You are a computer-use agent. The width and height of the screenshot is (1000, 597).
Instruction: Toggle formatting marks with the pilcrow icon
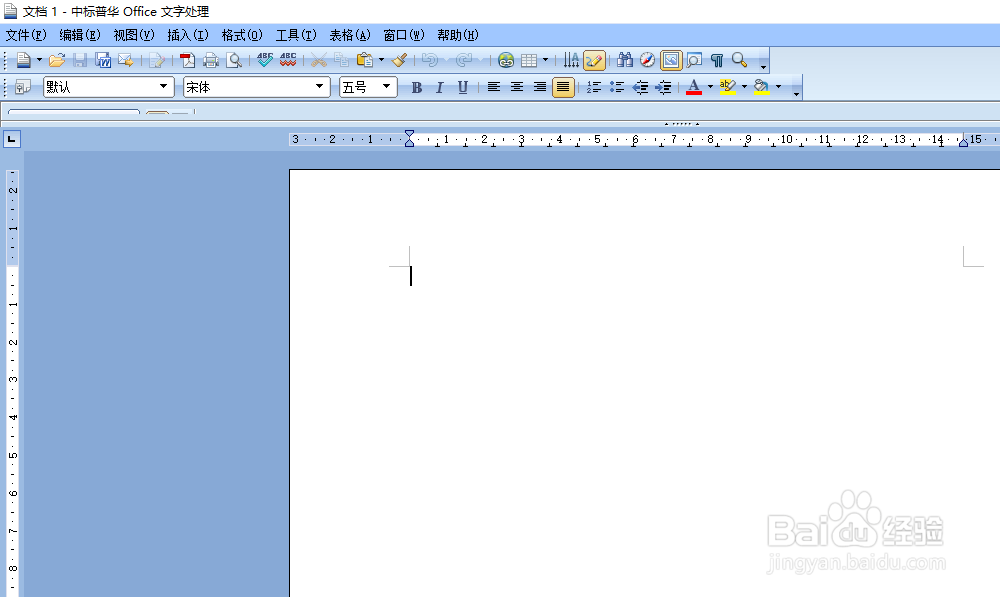[718, 59]
